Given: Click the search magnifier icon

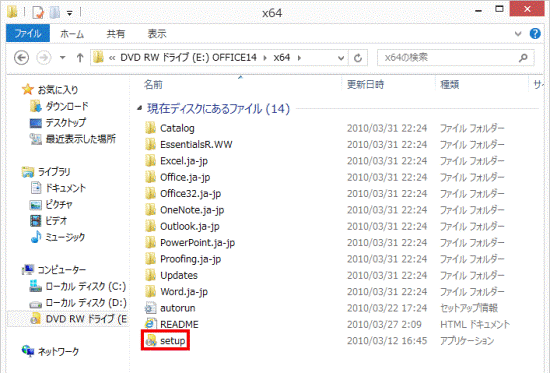Looking at the screenshot, I should pos(523,58).
